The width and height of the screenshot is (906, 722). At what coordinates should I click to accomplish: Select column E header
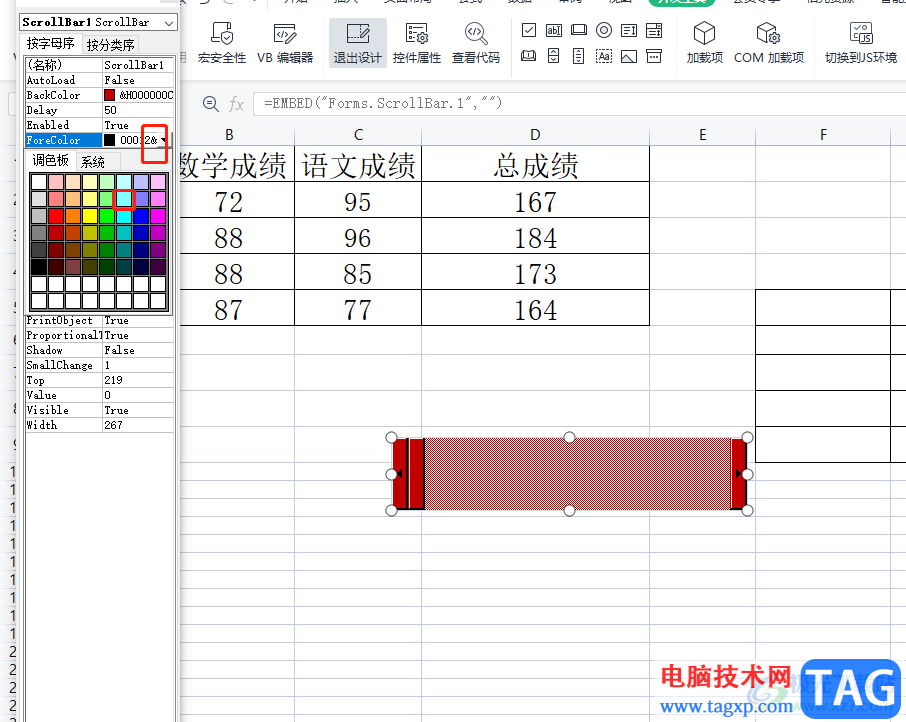coord(703,135)
